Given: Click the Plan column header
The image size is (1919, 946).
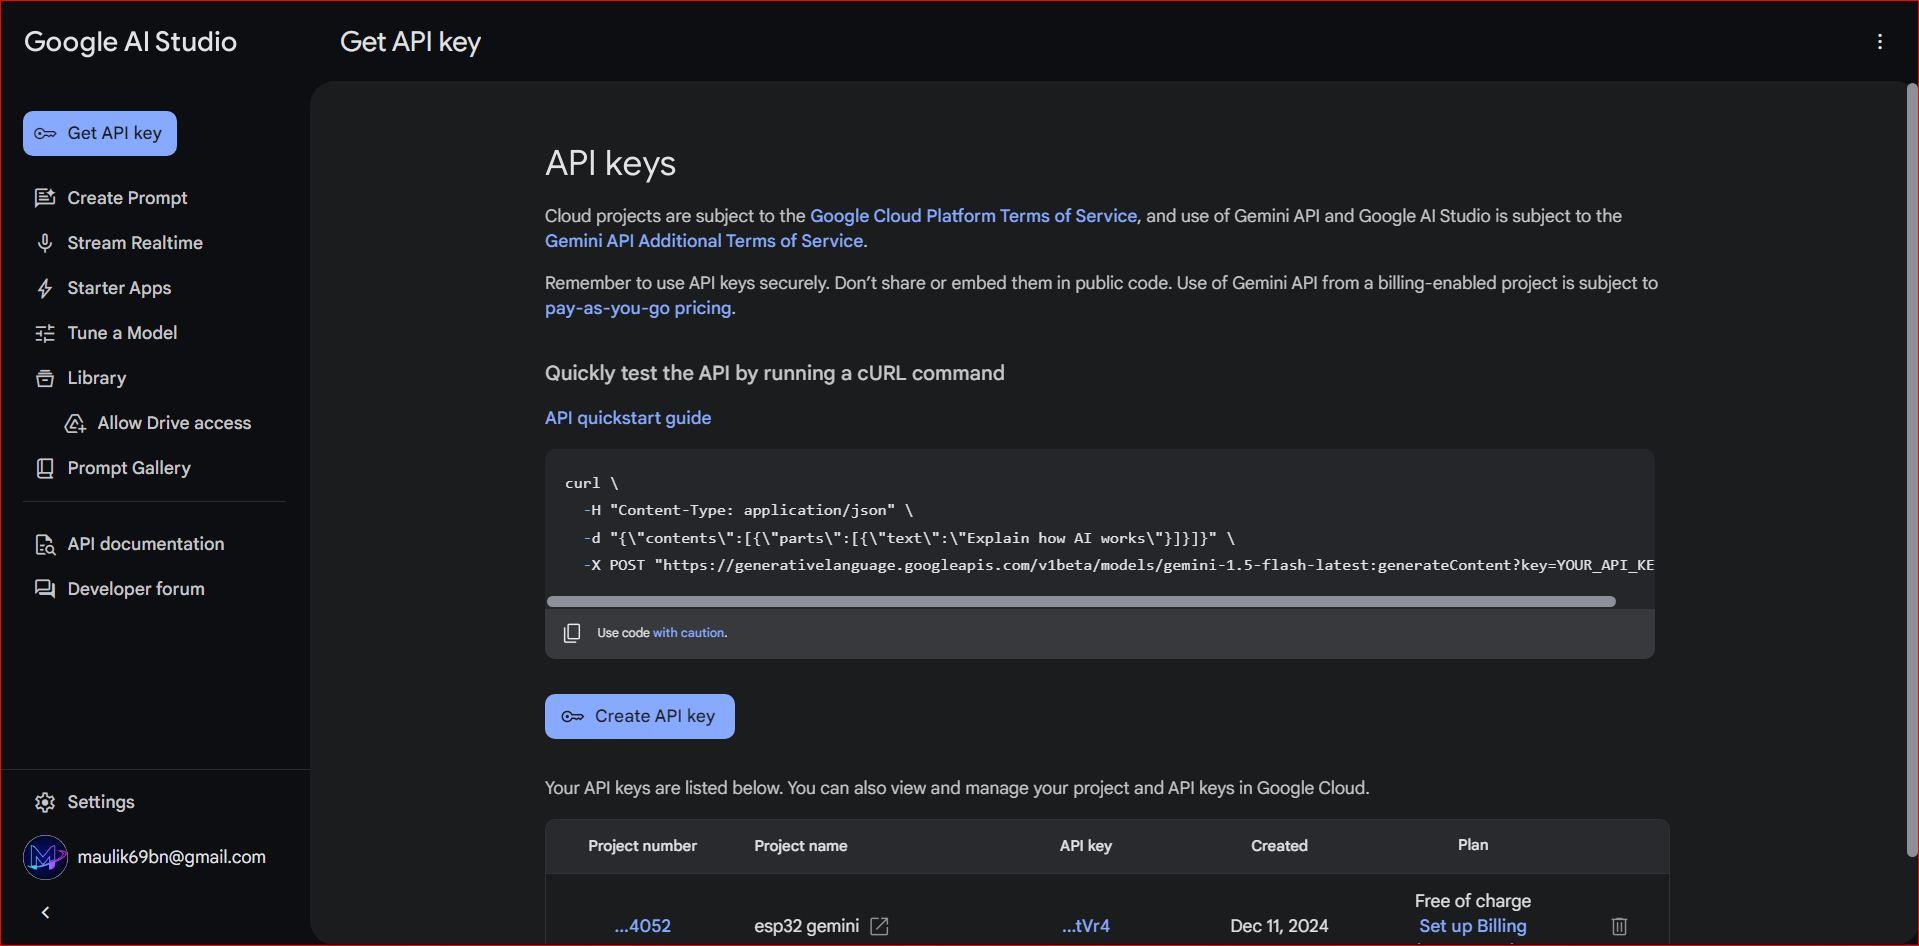Looking at the screenshot, I should pyautogui.click(x=1473, y=845).
